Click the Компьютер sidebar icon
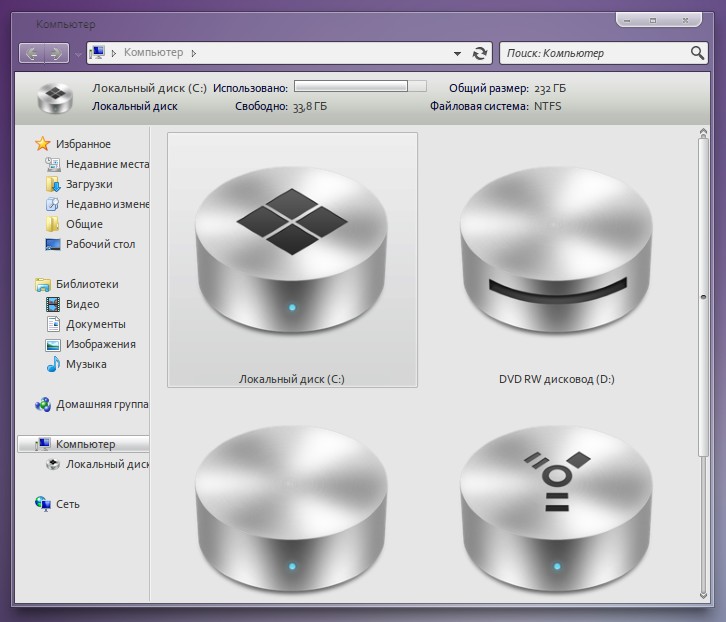The image size is (726, 622). click(x=43, y=444)
